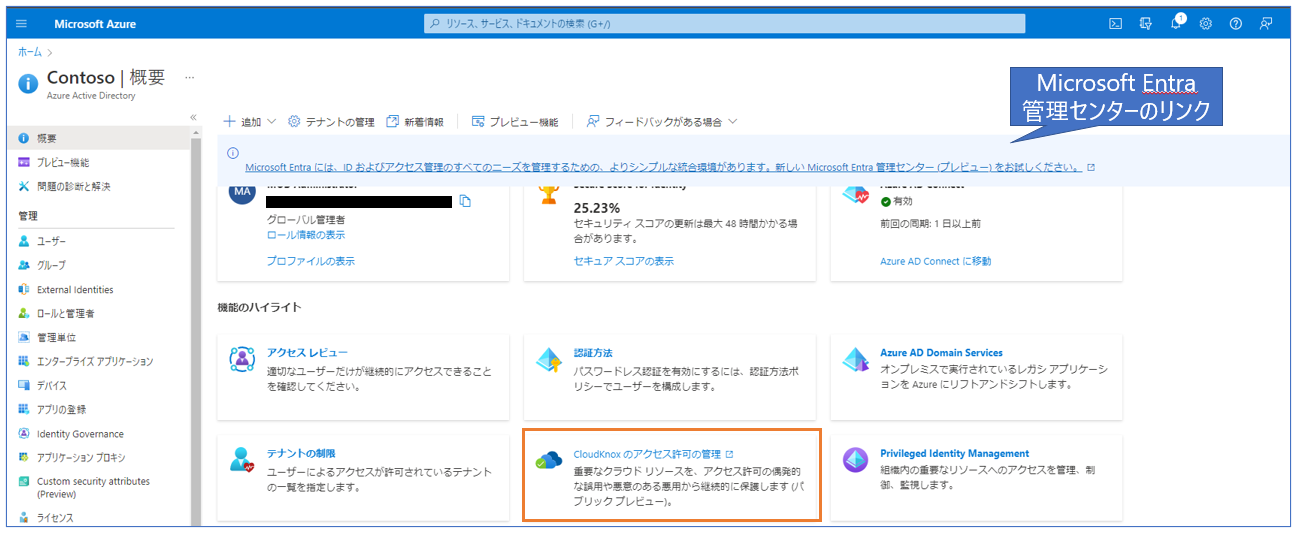This screenshot has height=533, width=1300.
Task: Click the デバイス sidebar icon
Action: pos(24,385)
